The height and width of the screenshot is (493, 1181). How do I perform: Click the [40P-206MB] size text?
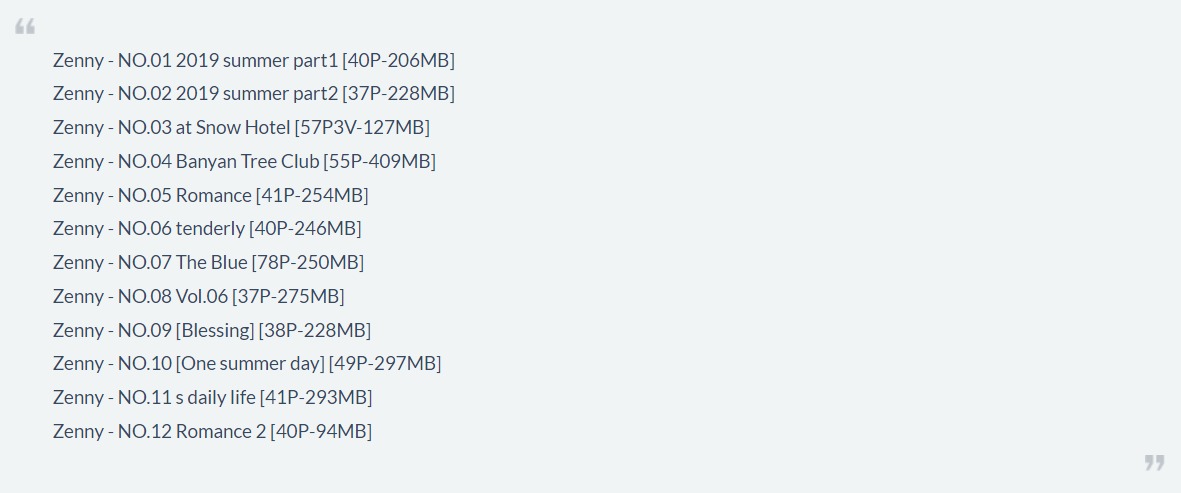point(398,60)
